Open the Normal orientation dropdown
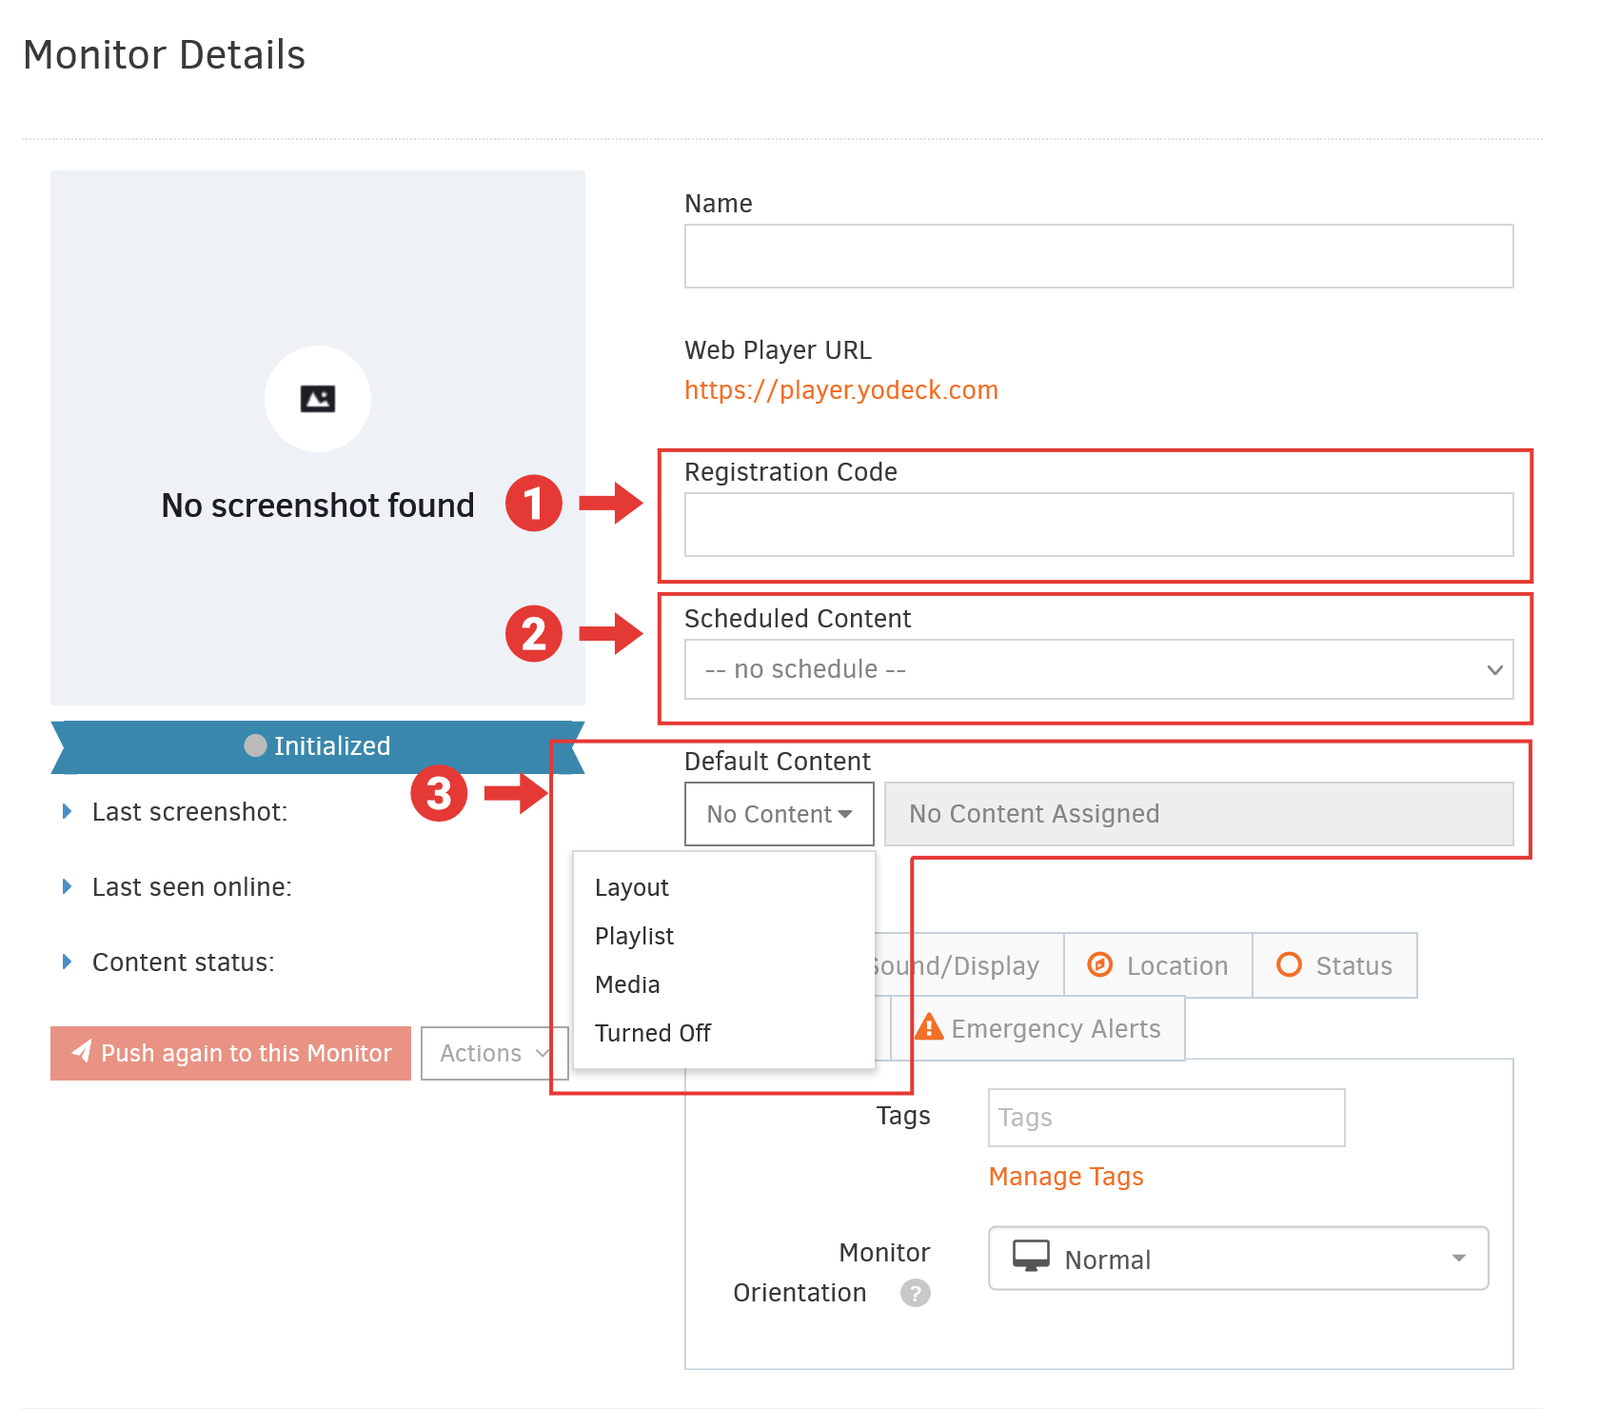The image size is (1600, 1409). click(1237, 1258)
